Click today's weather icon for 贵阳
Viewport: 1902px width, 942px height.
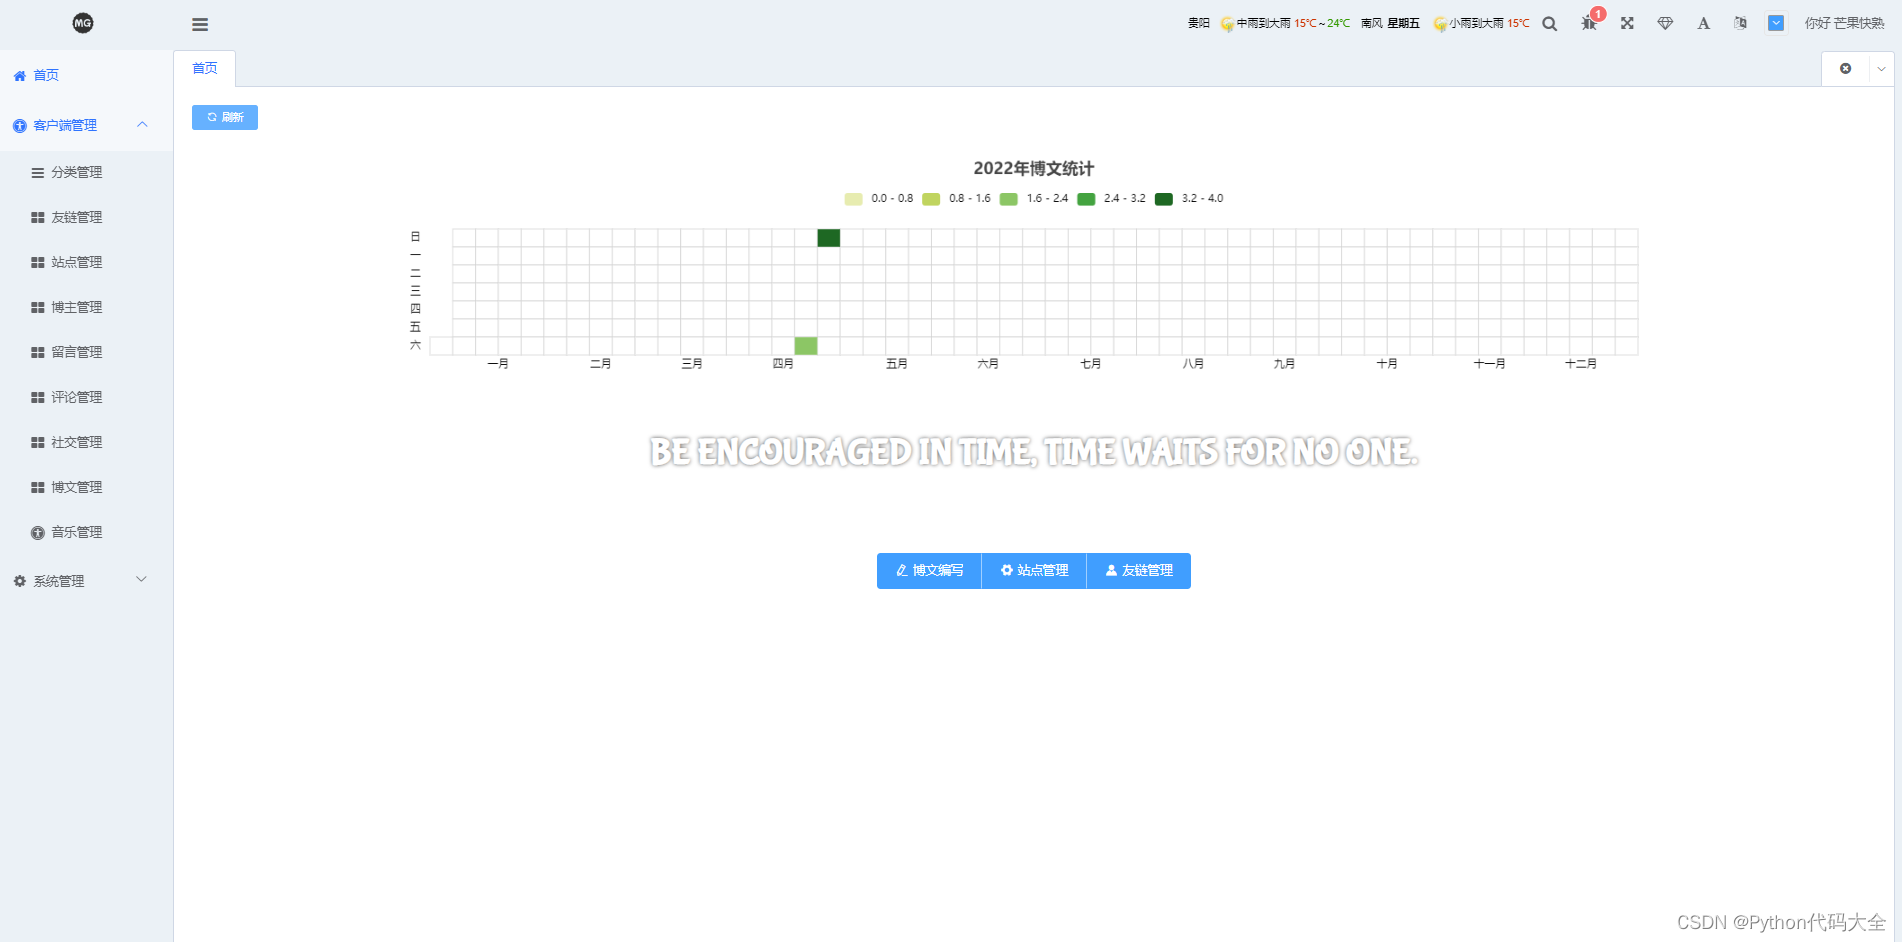1227,24
